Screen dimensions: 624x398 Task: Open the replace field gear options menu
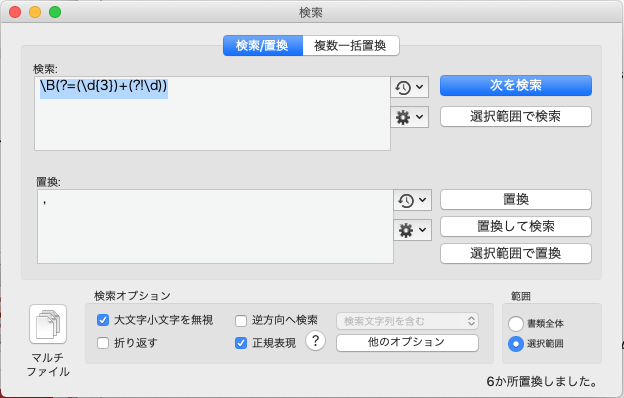click(413, 230)
